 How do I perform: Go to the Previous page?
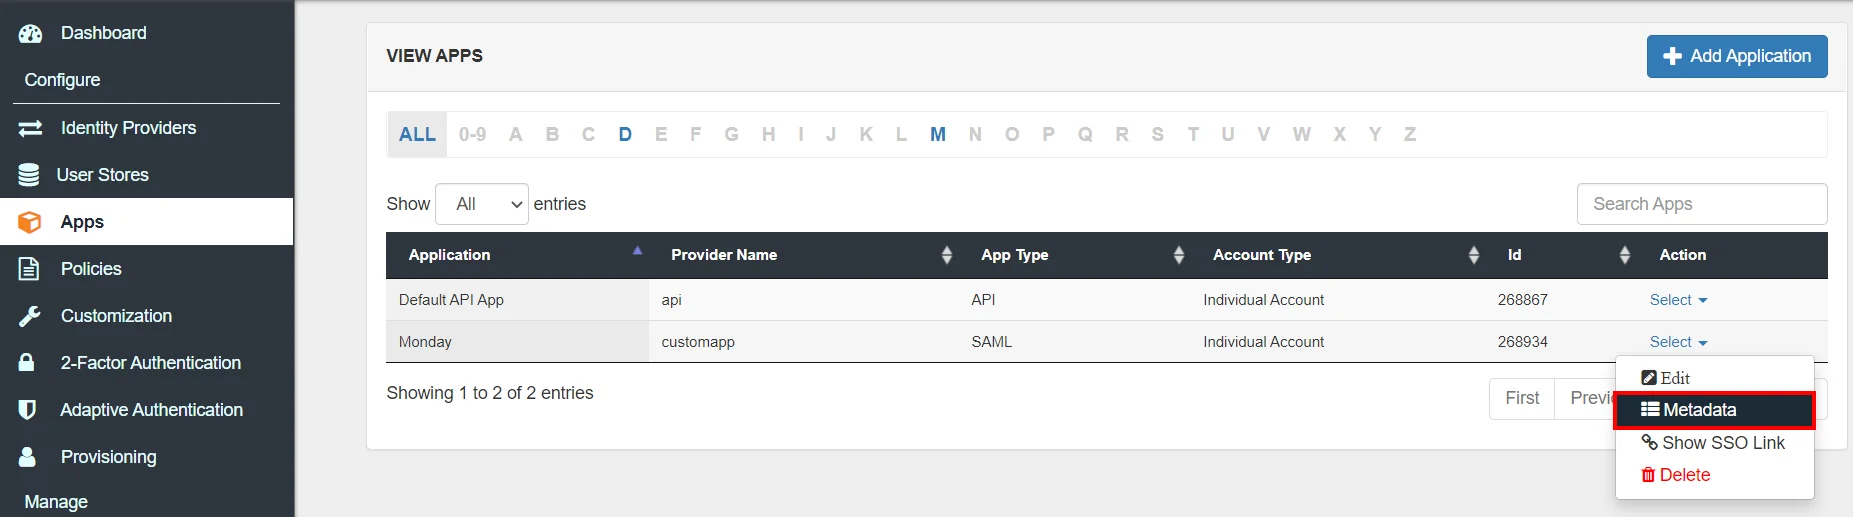coord(1586,398)
